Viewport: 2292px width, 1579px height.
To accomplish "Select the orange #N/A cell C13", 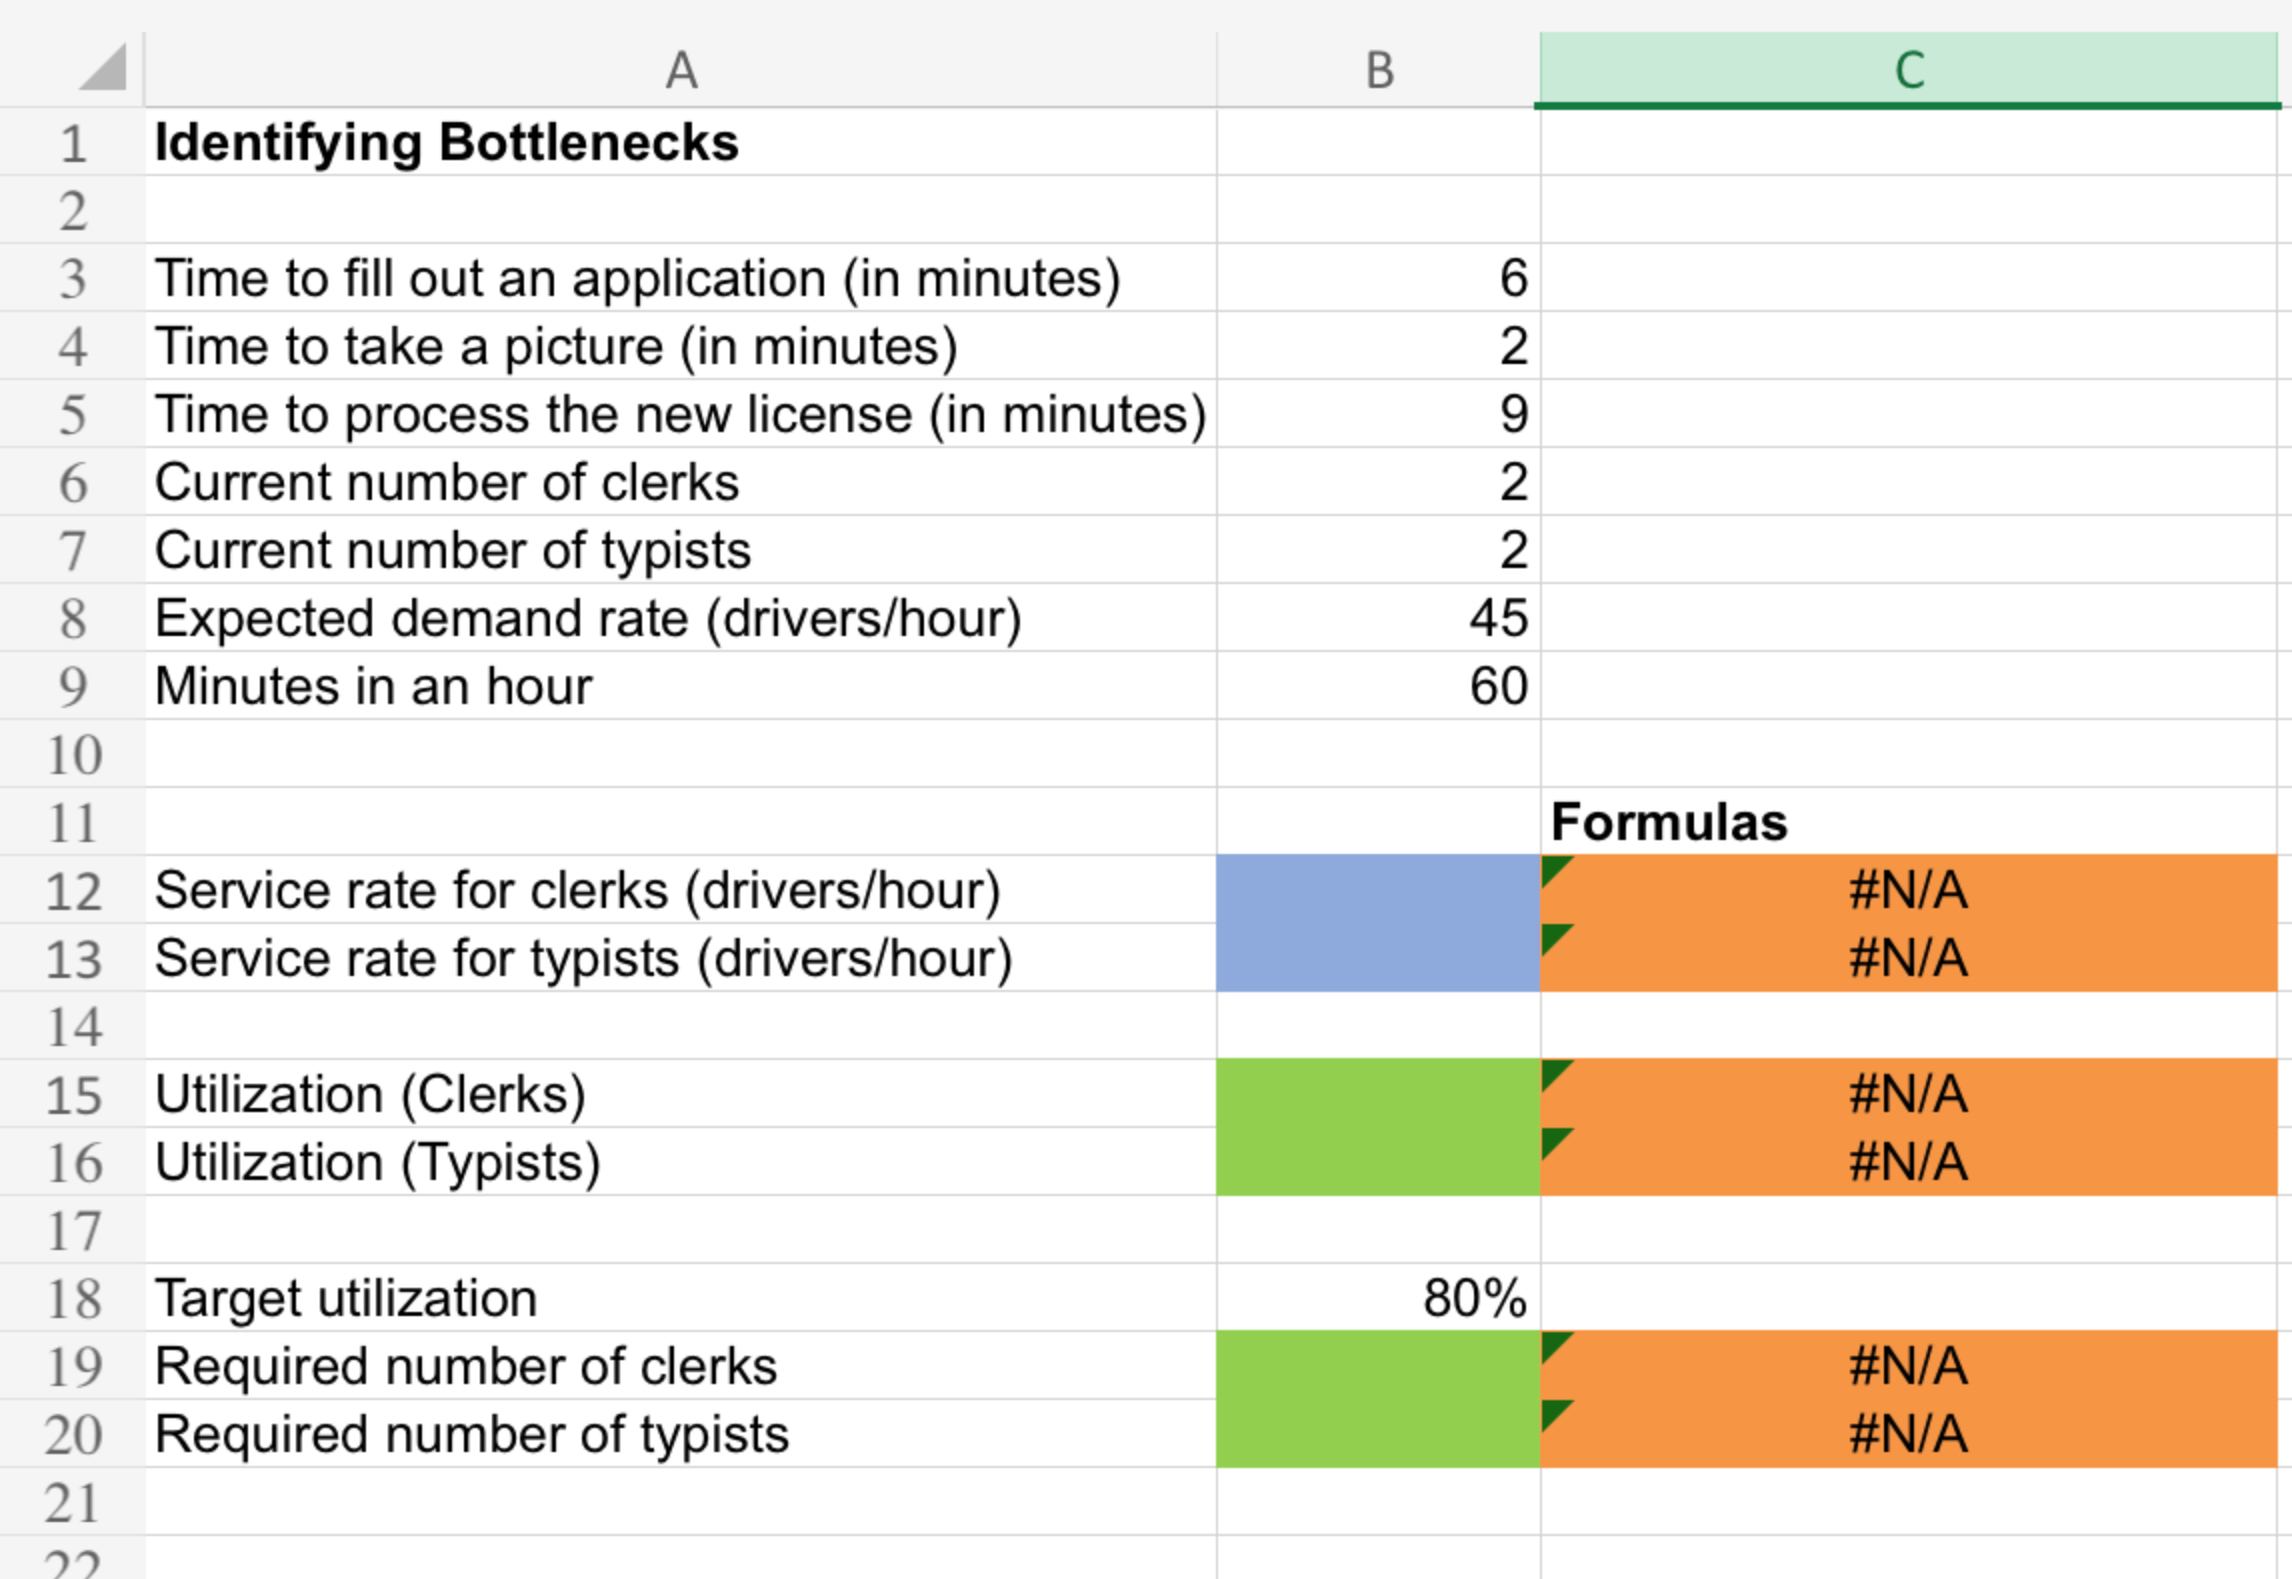I will pos(1908,958).
